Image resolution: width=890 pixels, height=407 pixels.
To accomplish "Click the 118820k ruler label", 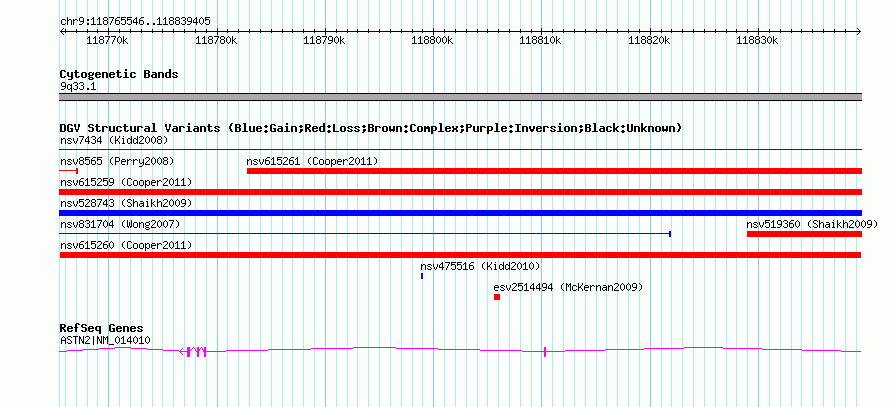I will 649,40.
